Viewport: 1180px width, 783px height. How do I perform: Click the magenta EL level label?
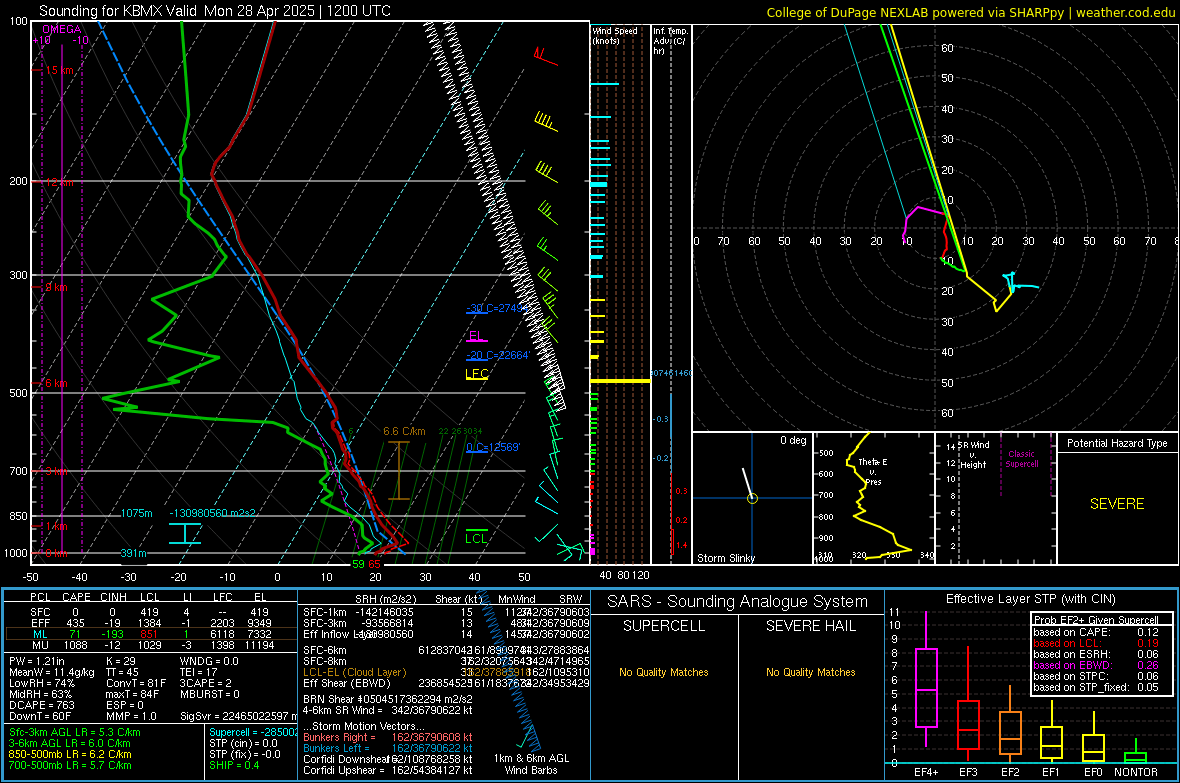tap(476, 336)
